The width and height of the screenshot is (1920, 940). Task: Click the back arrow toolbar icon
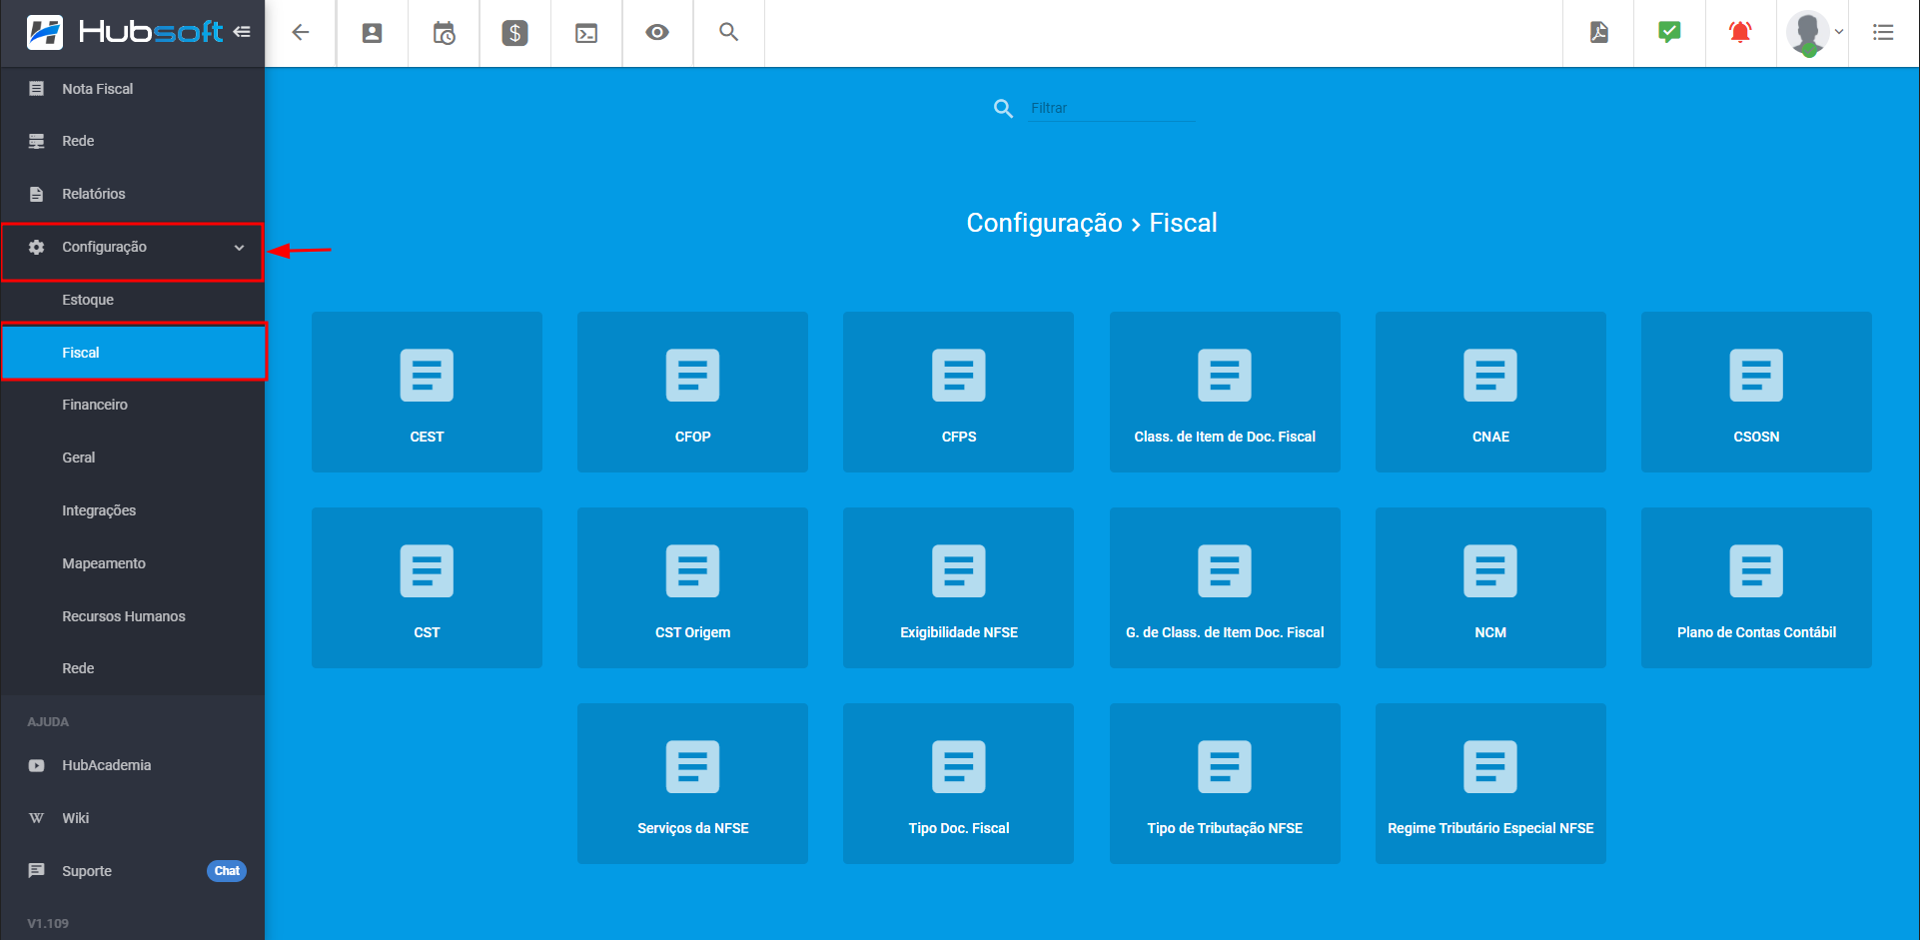pyautogui.click(x=300, y=33)
